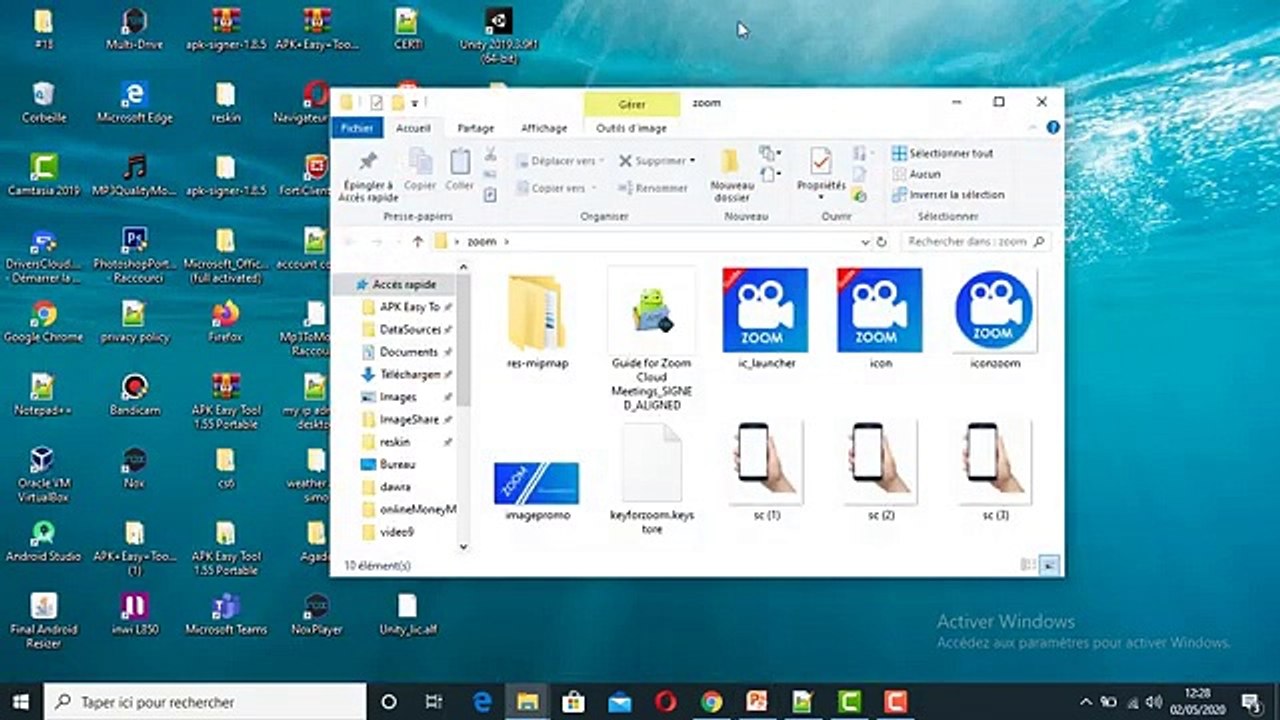Screen dimensions: 1280x720
Task: Switch to the Accueil ribbon tab
Action: [x=413, y=128]
